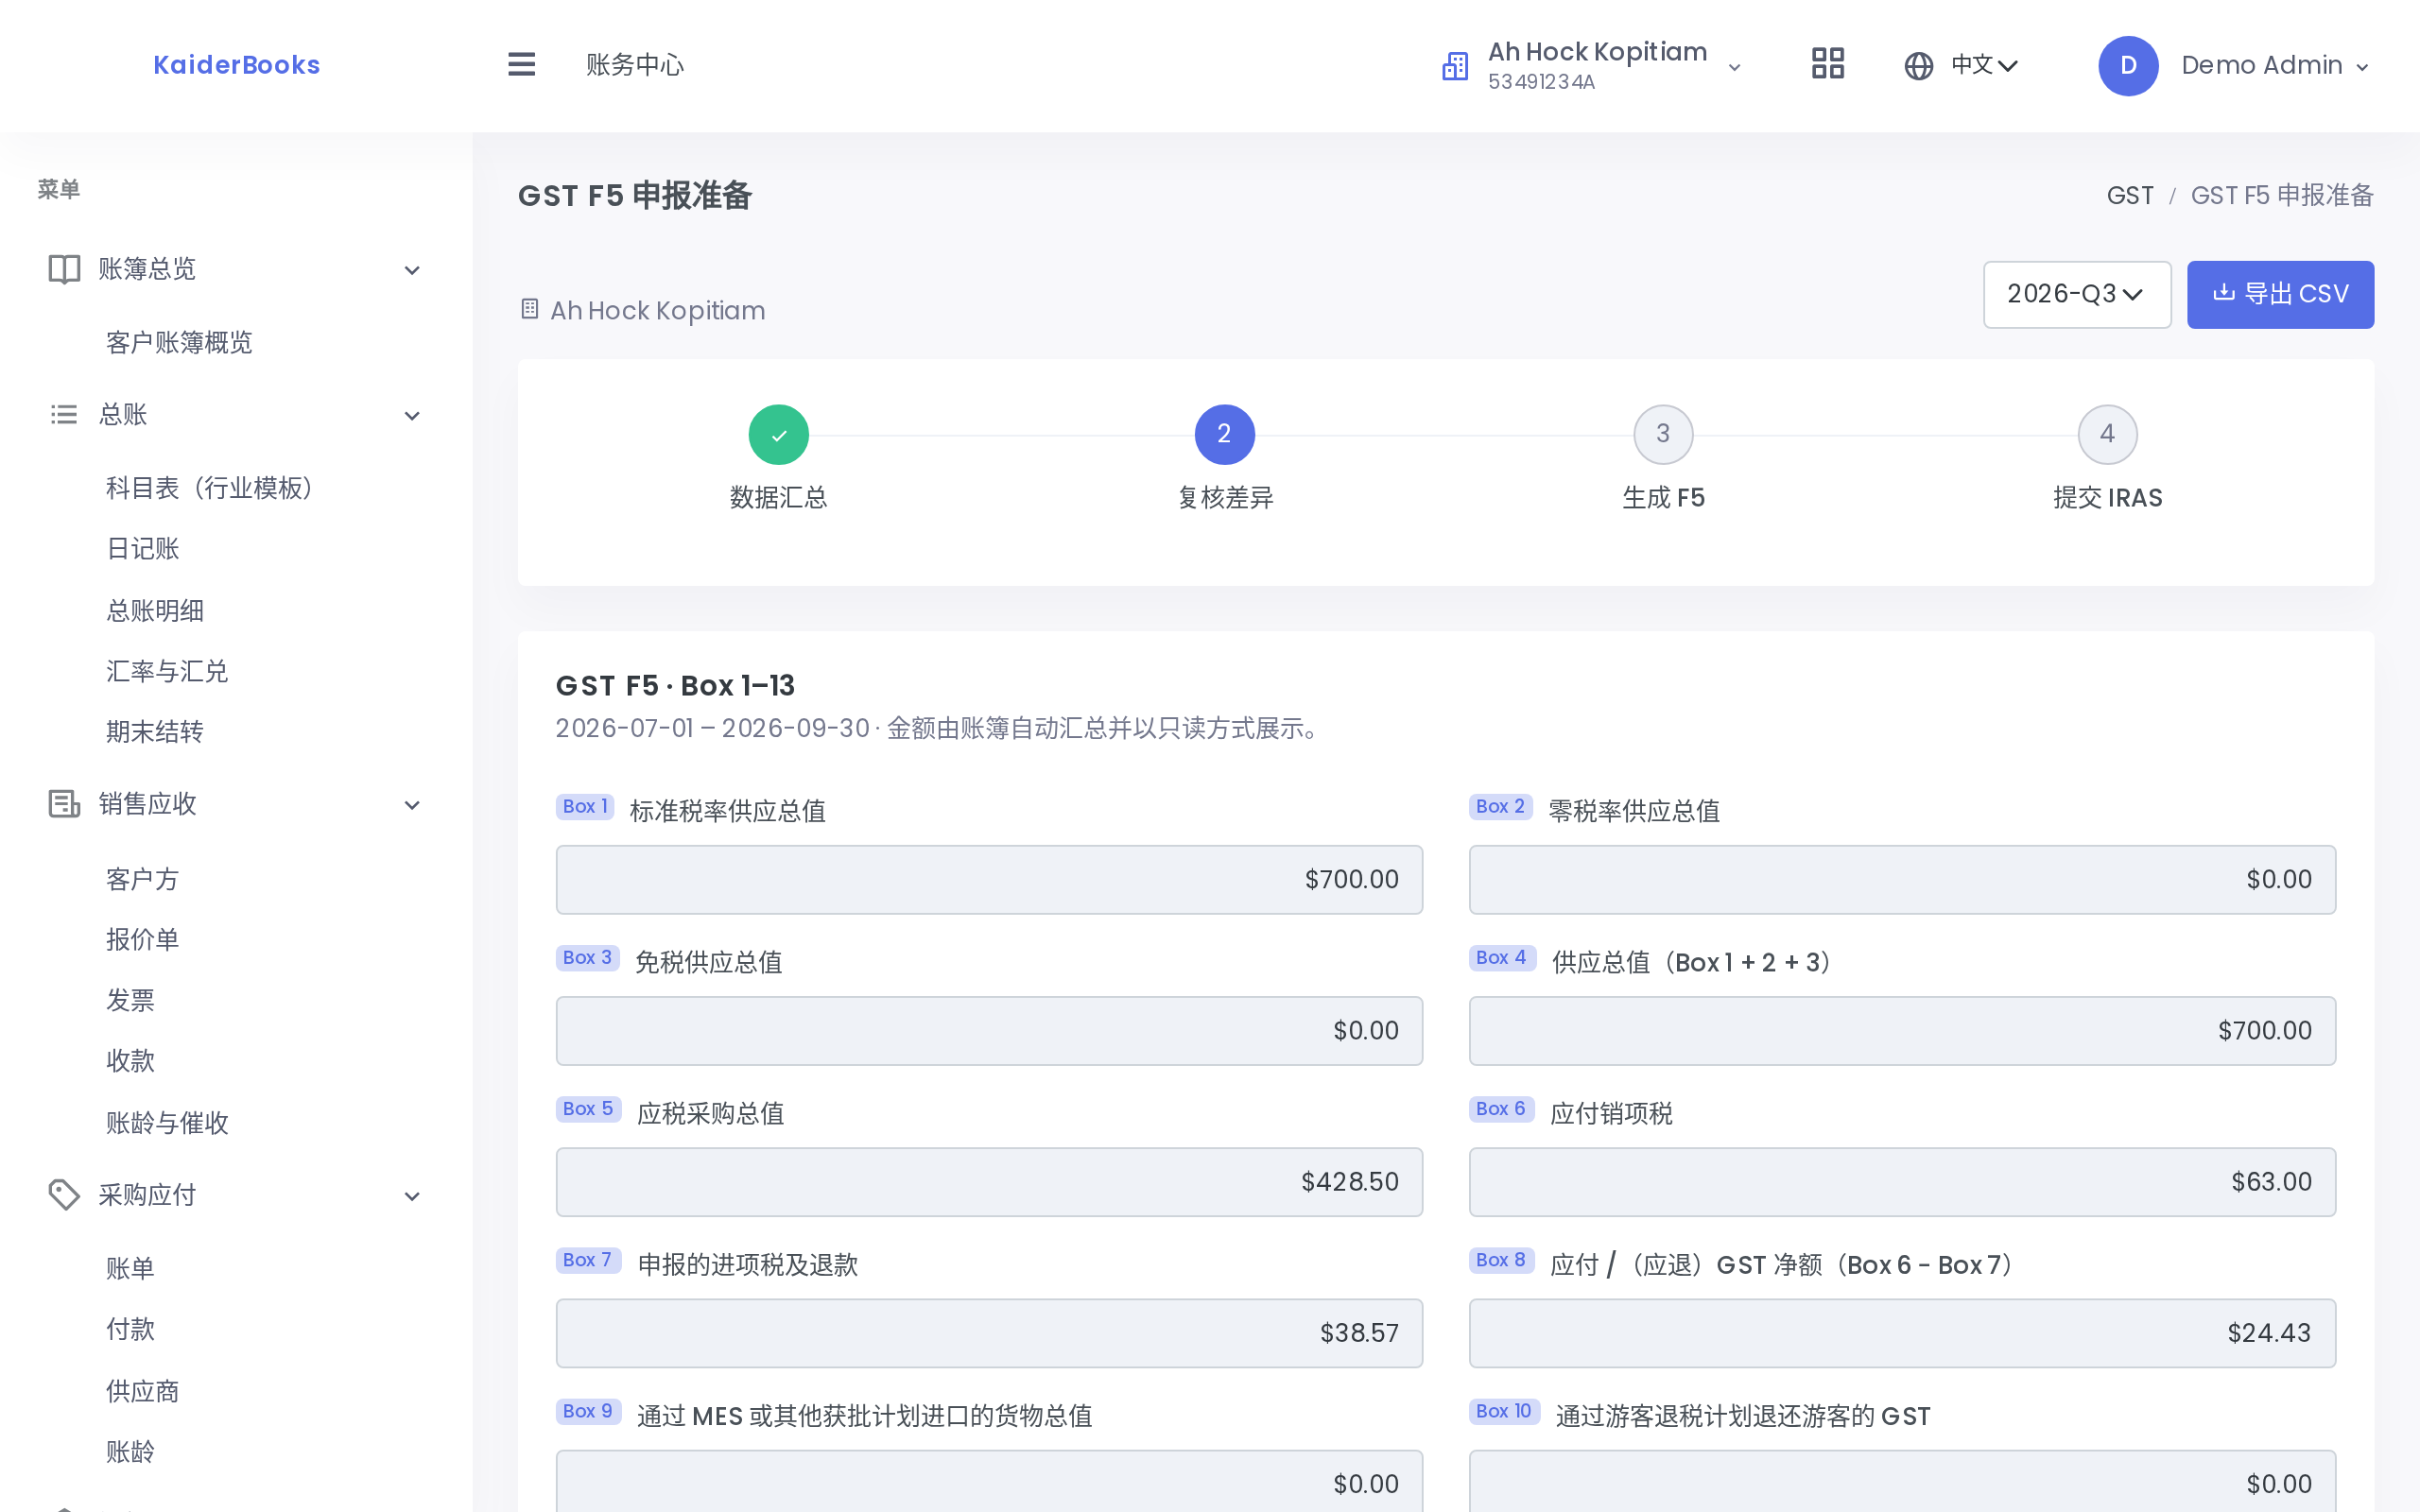Click the Box 10 badge label
Viewport: 2420px width, 1512px height.
[1504, 1411]
